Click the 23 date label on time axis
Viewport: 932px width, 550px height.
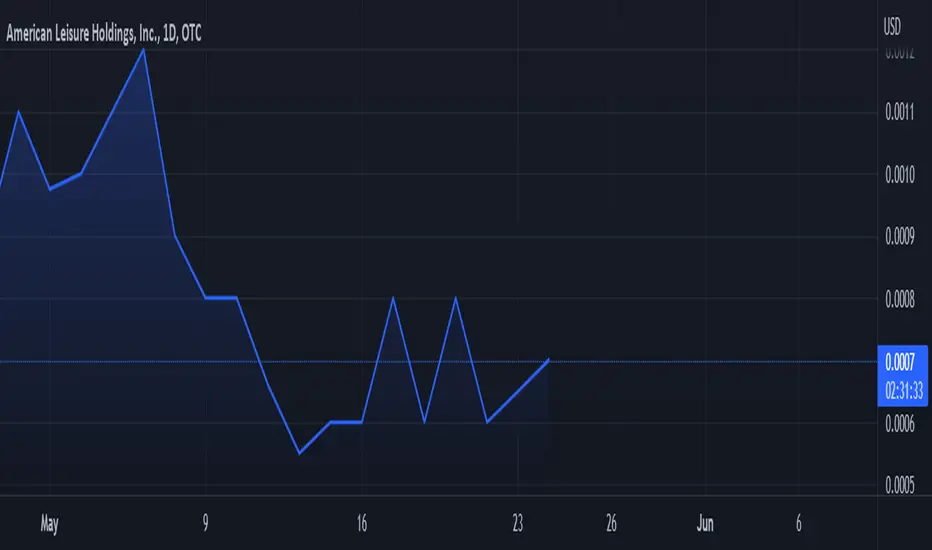[x=518, y=523]
